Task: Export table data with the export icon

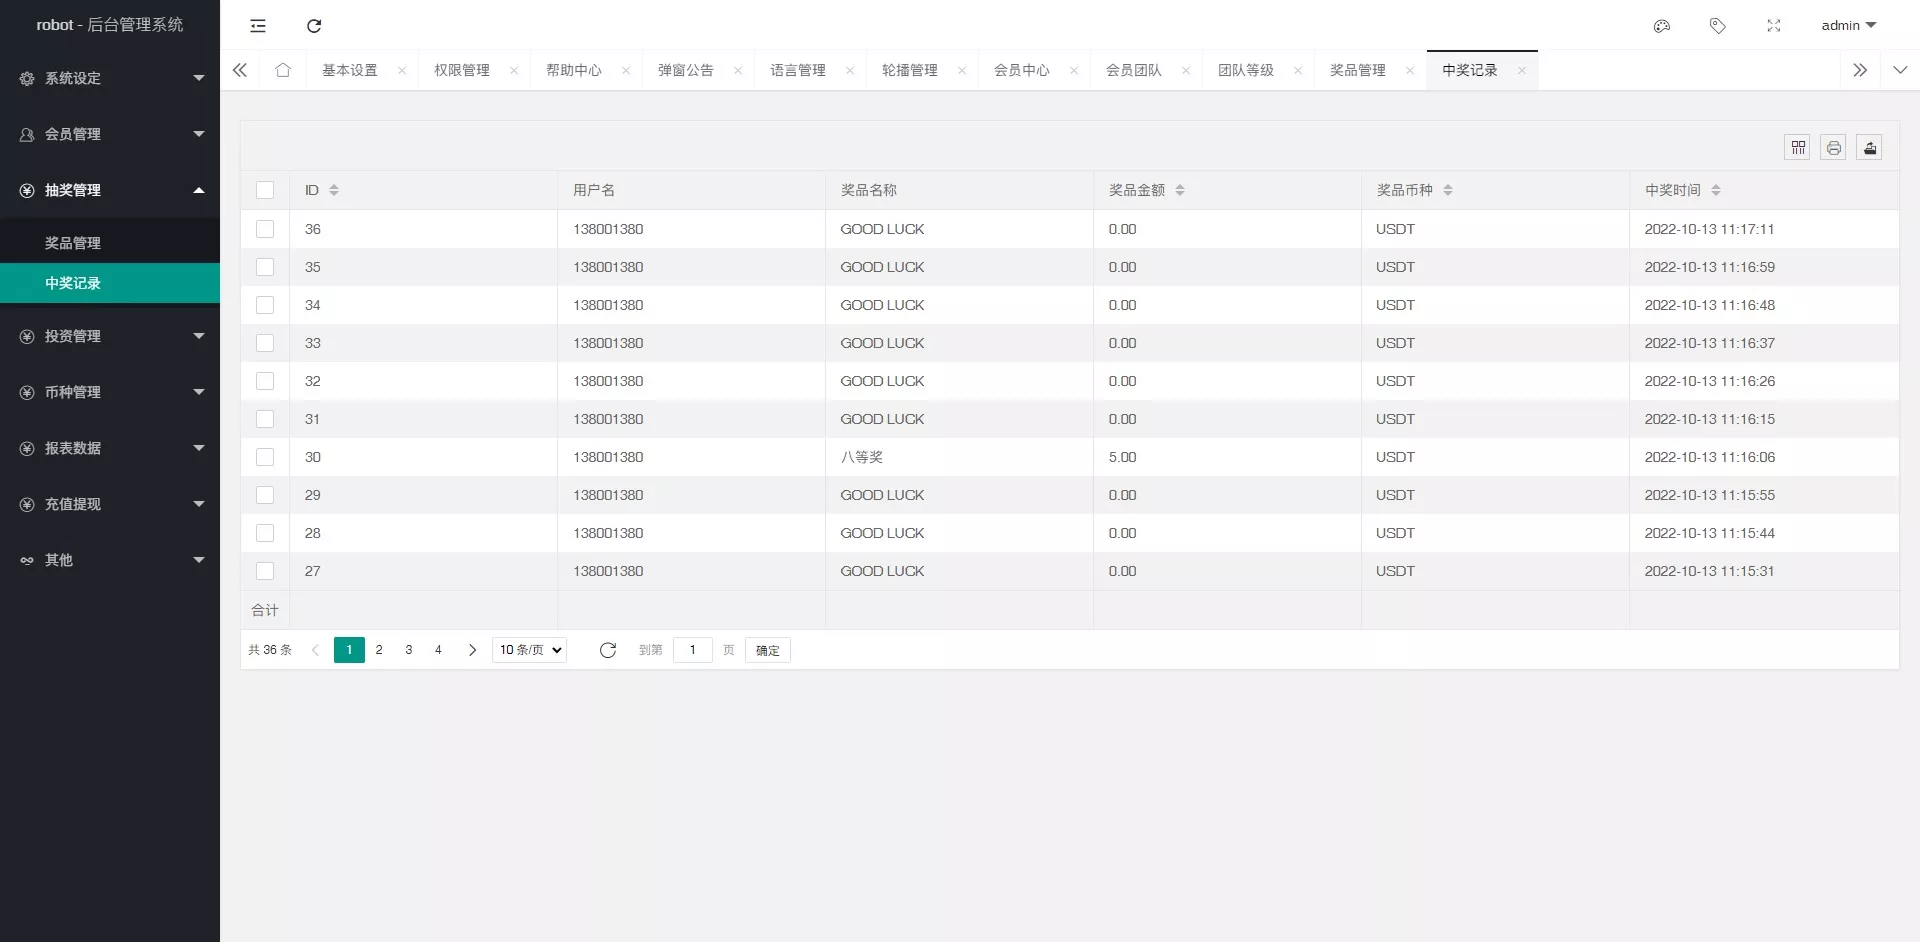Action: [x=1870, y=148]
